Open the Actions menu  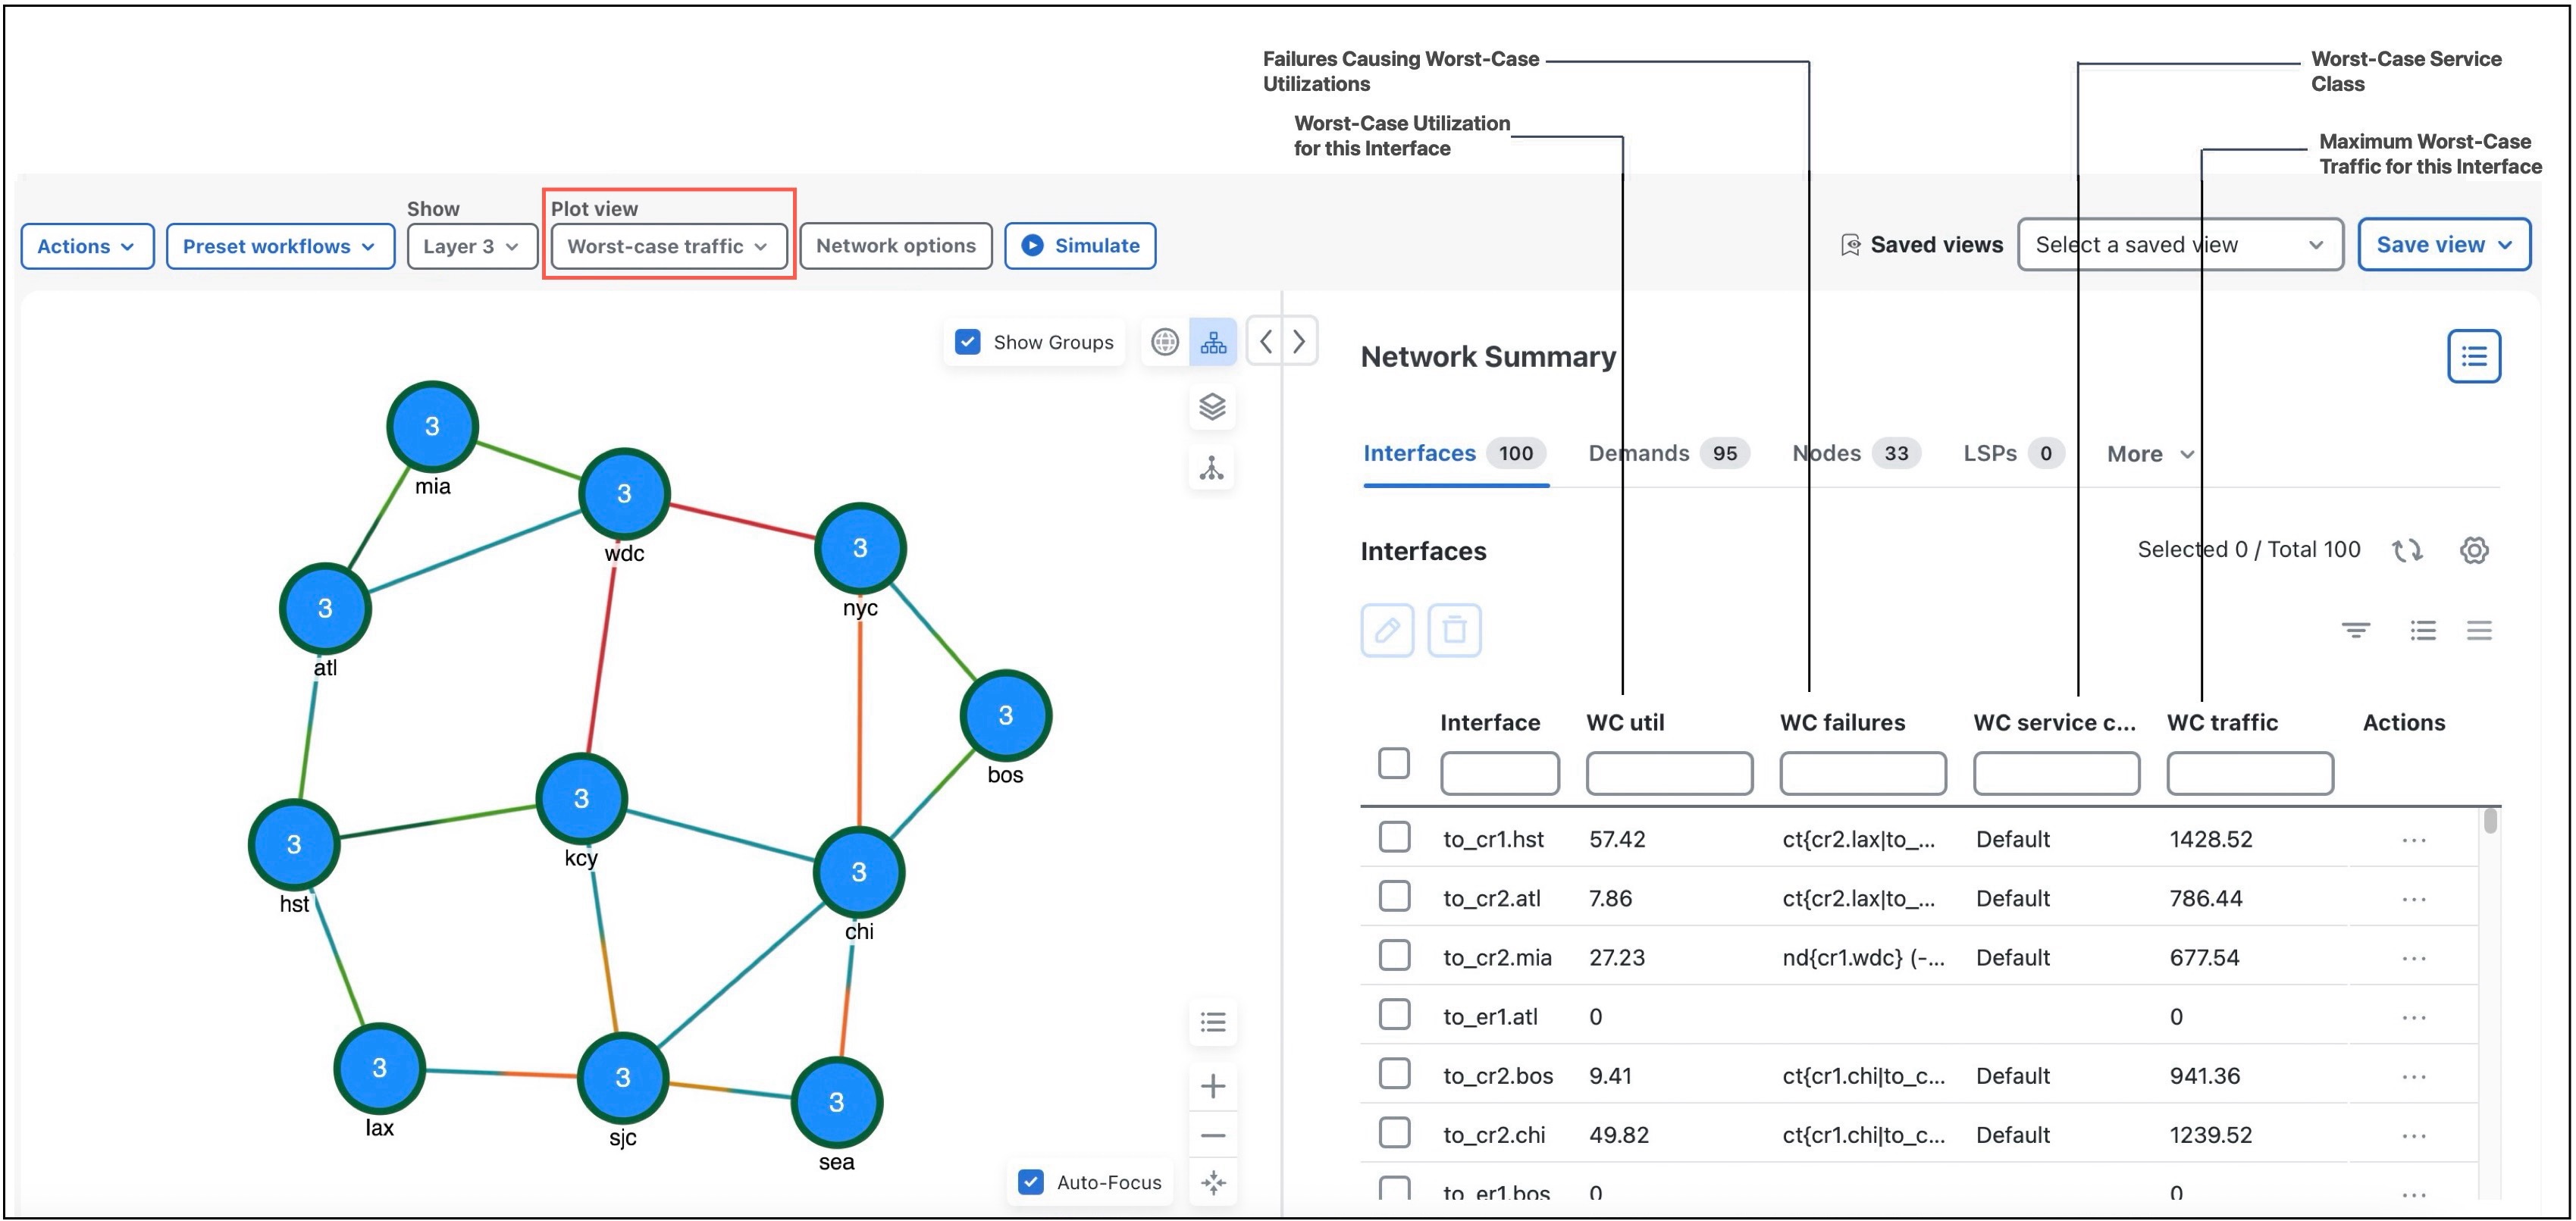click(x=86, y=245)
